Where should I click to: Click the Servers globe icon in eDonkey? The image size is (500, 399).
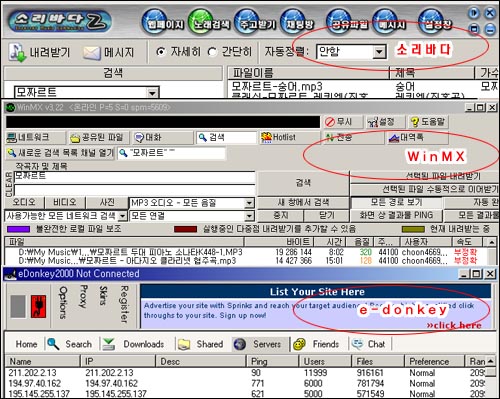coord(239,344)
